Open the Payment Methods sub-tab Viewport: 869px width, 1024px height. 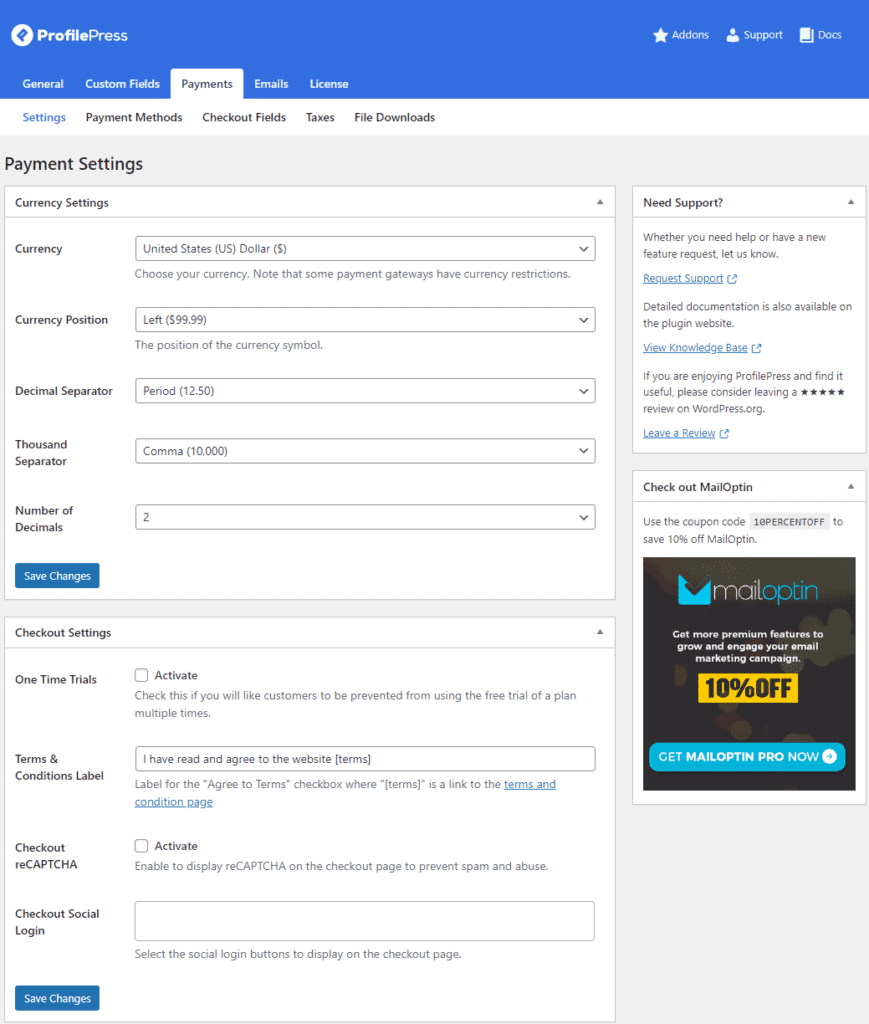[x=134, y=118]
